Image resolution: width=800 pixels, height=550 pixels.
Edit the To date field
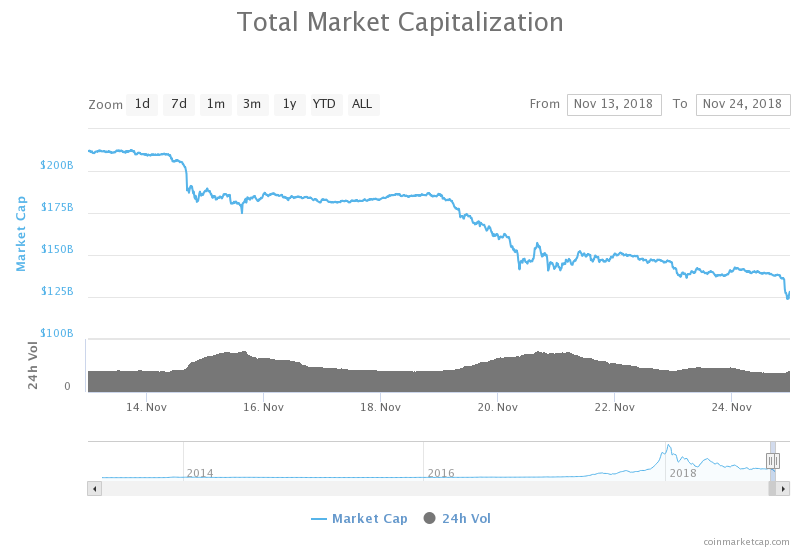pyautogui.click(x=743, y=104)
